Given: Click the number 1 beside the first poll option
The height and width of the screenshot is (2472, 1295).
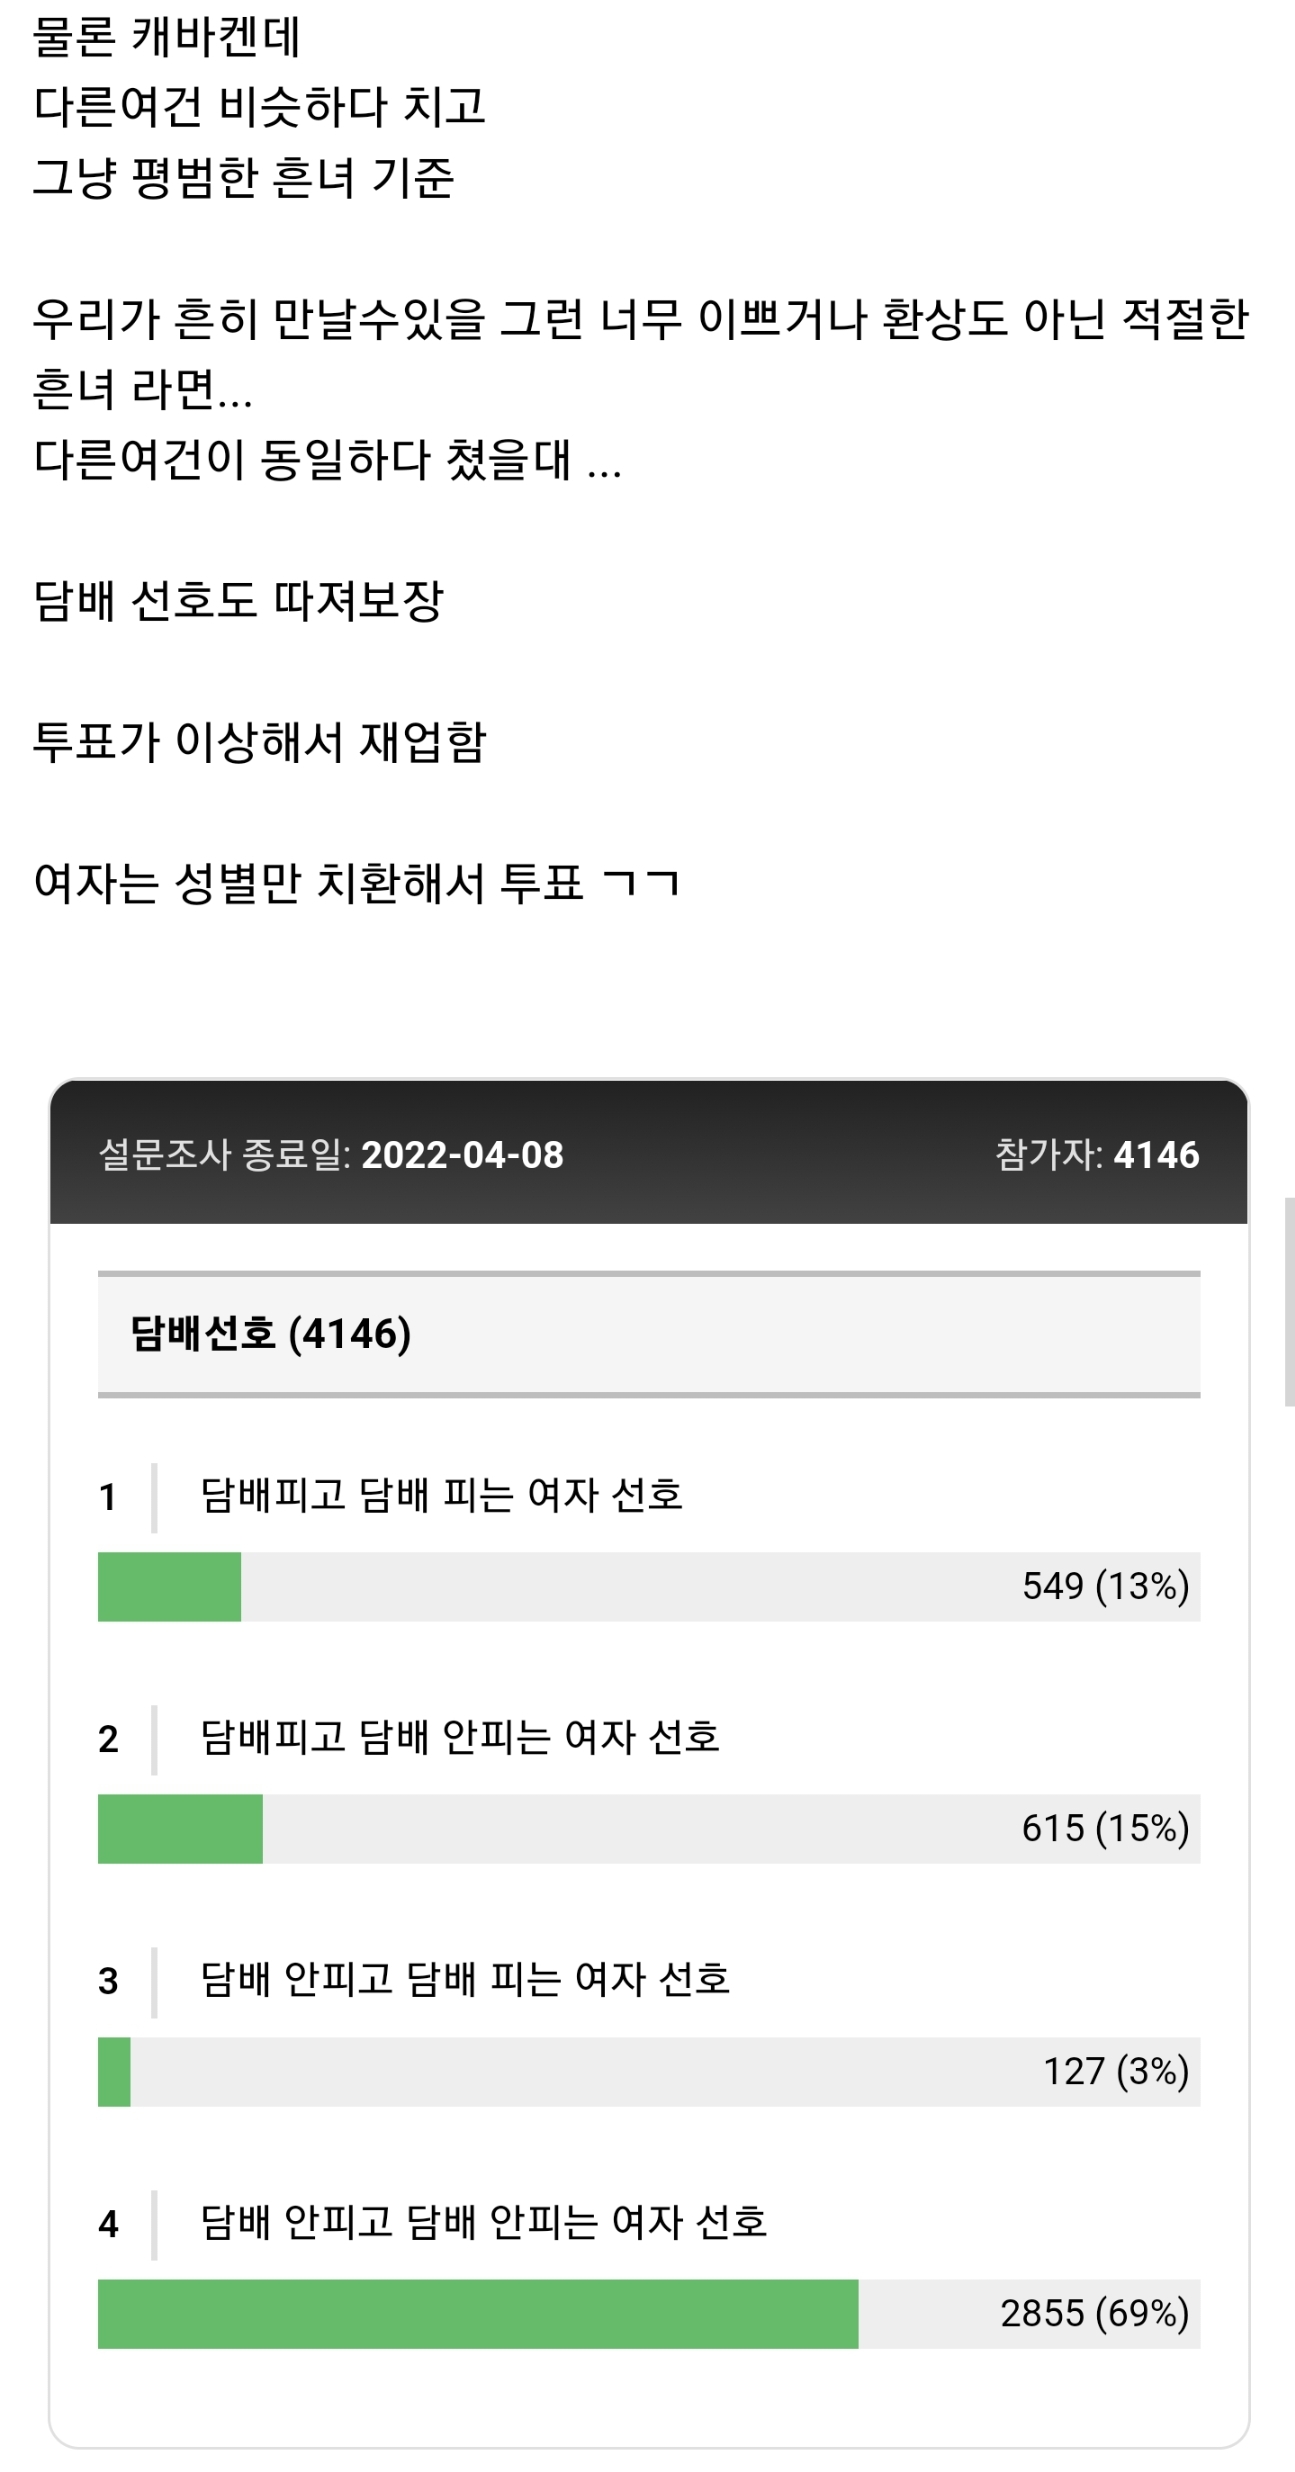Looking at the screenshot, I should coord(108,1497).
